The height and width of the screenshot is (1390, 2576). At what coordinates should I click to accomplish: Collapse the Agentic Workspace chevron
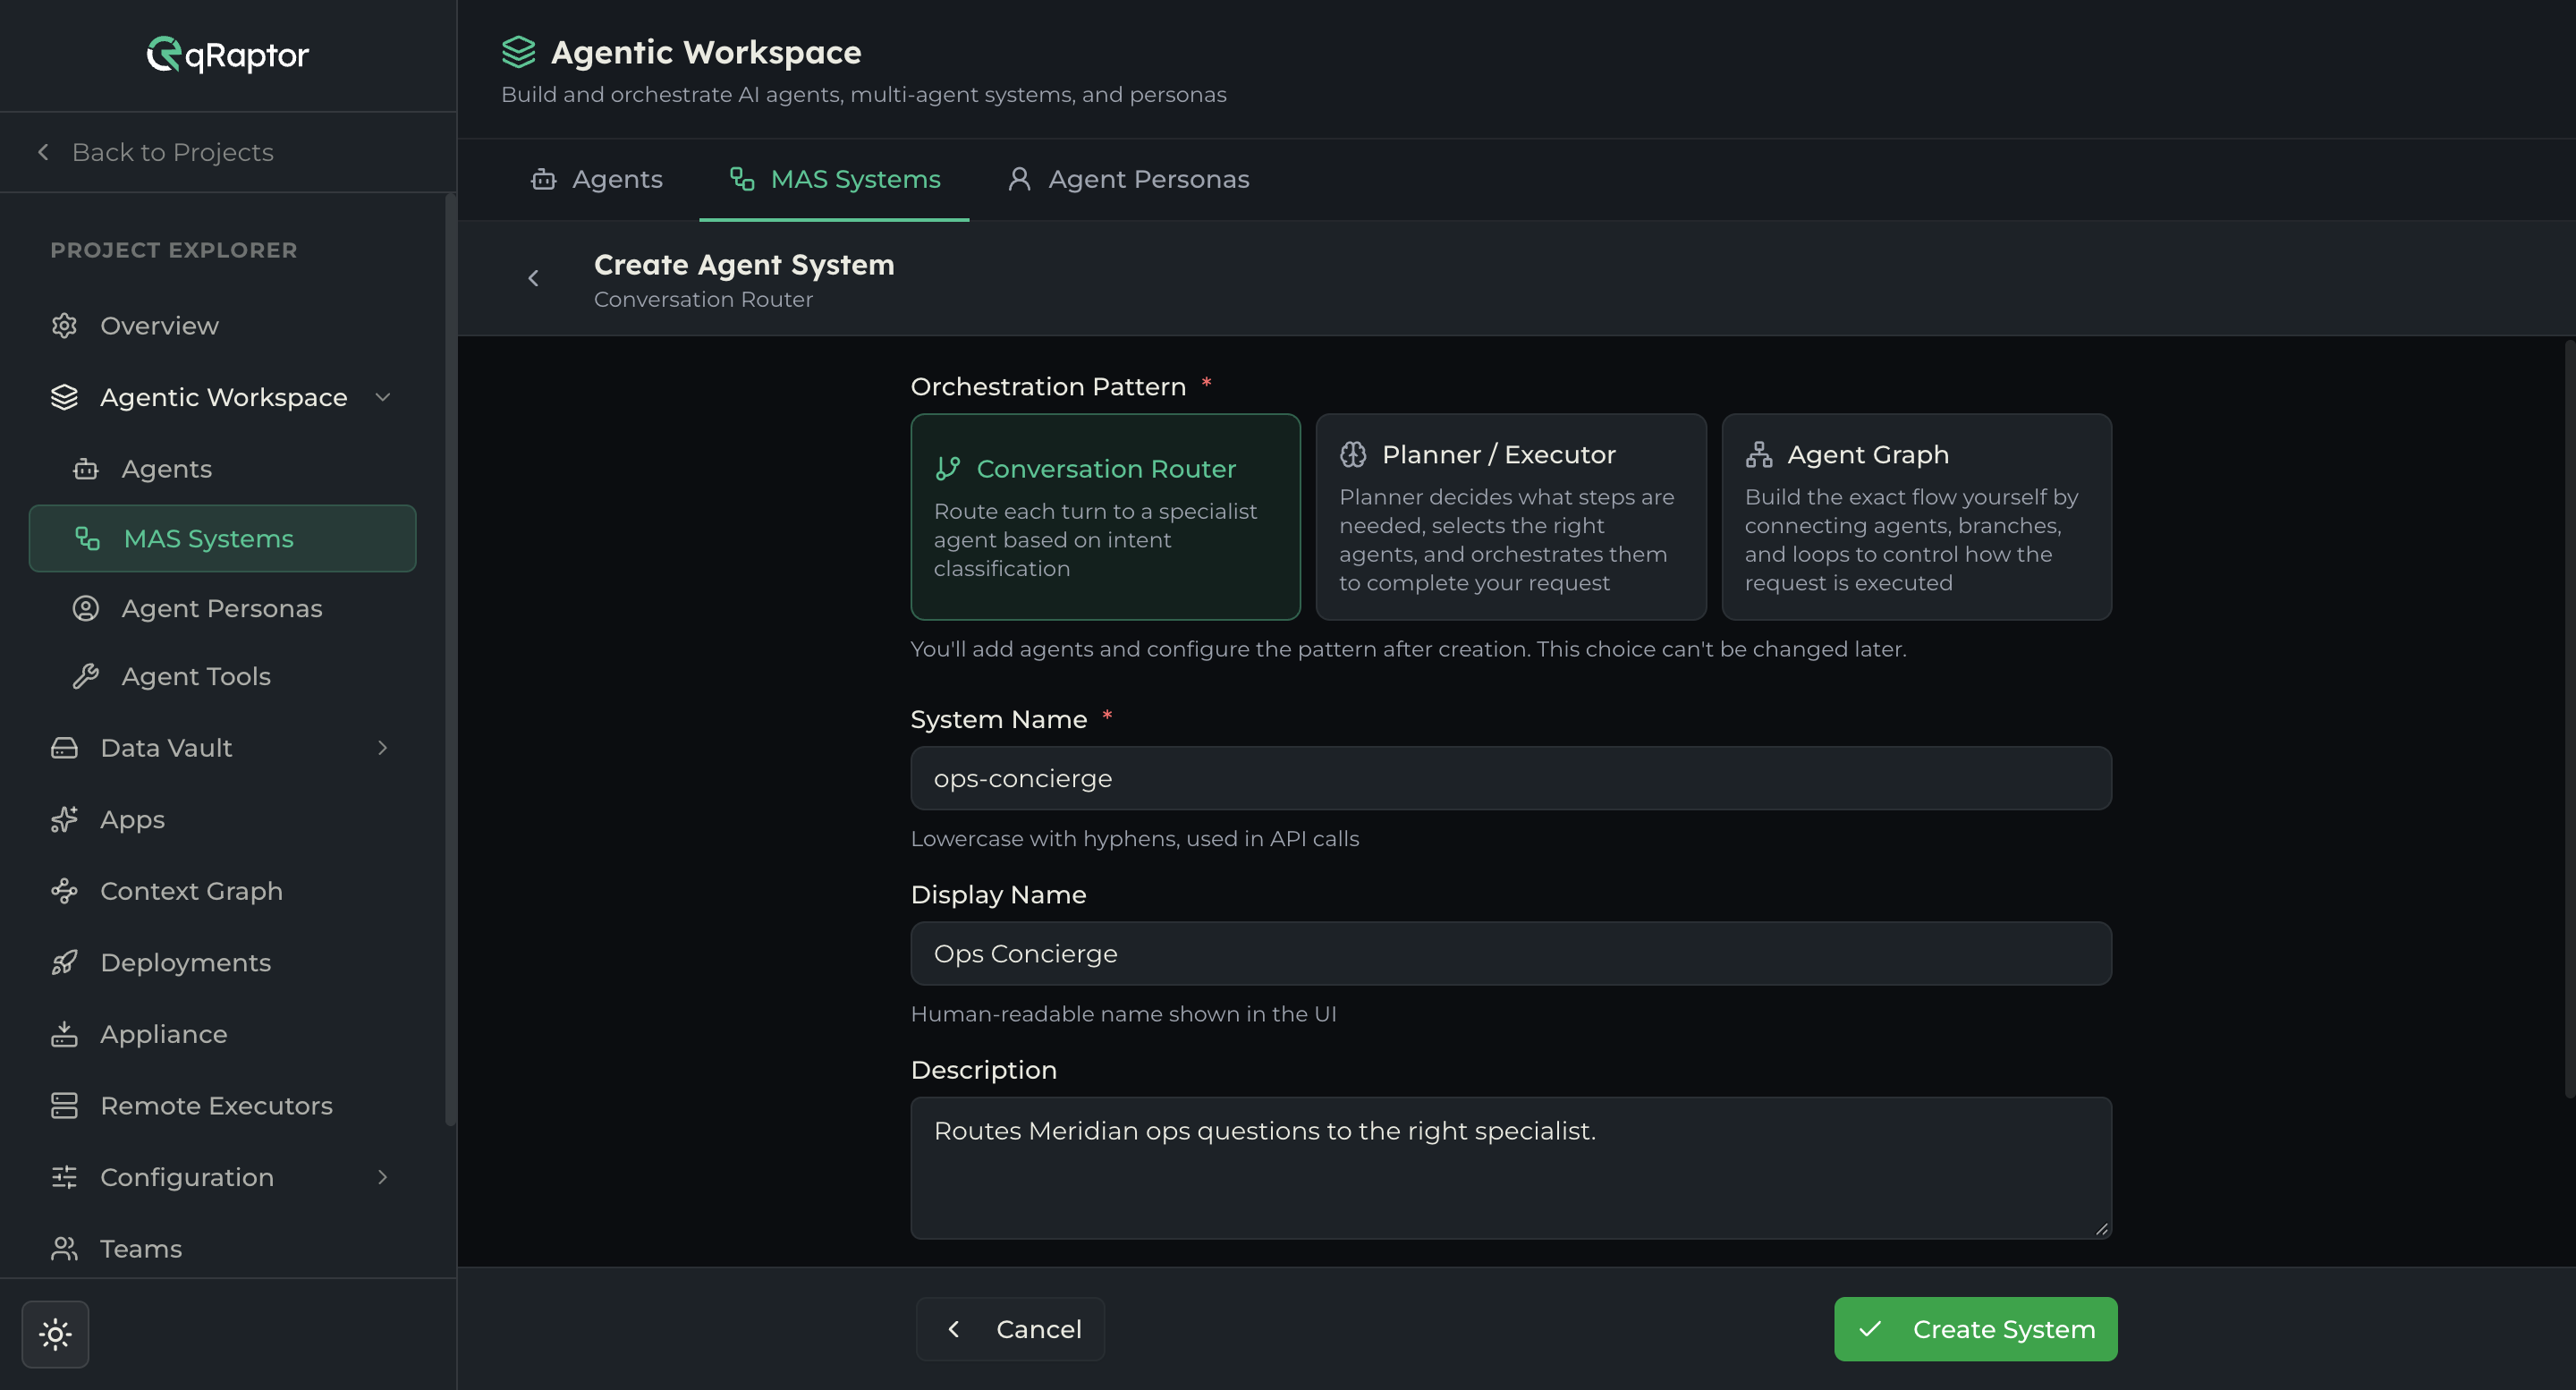coord(382,397)
